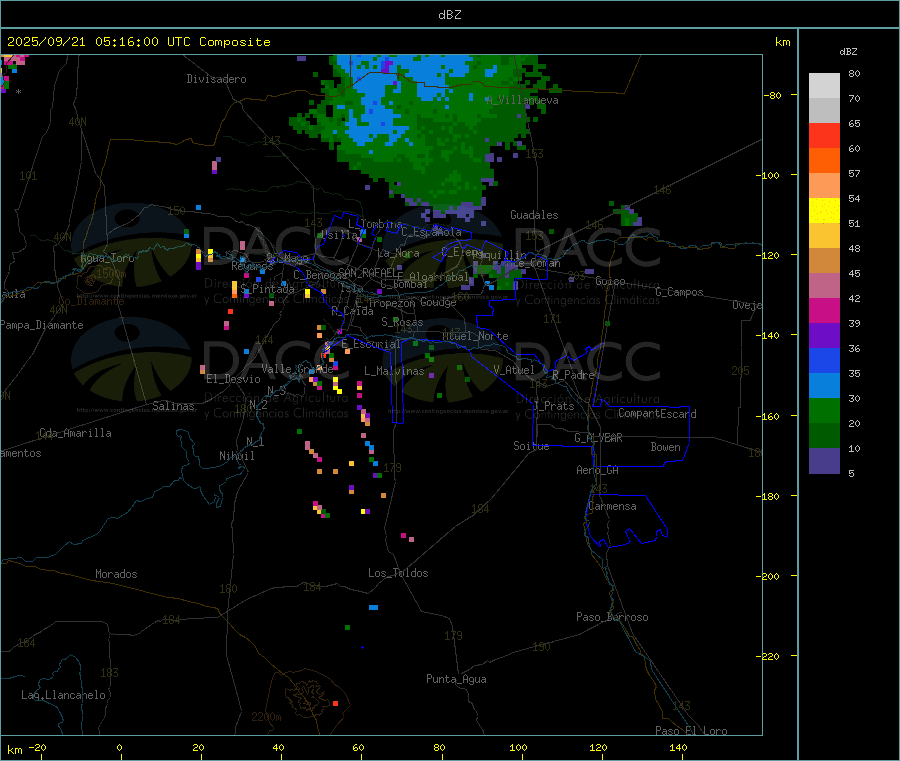Screen dimensions: 900x761
Task: Click the Goudge location label
Action: (x=438, y=302)
